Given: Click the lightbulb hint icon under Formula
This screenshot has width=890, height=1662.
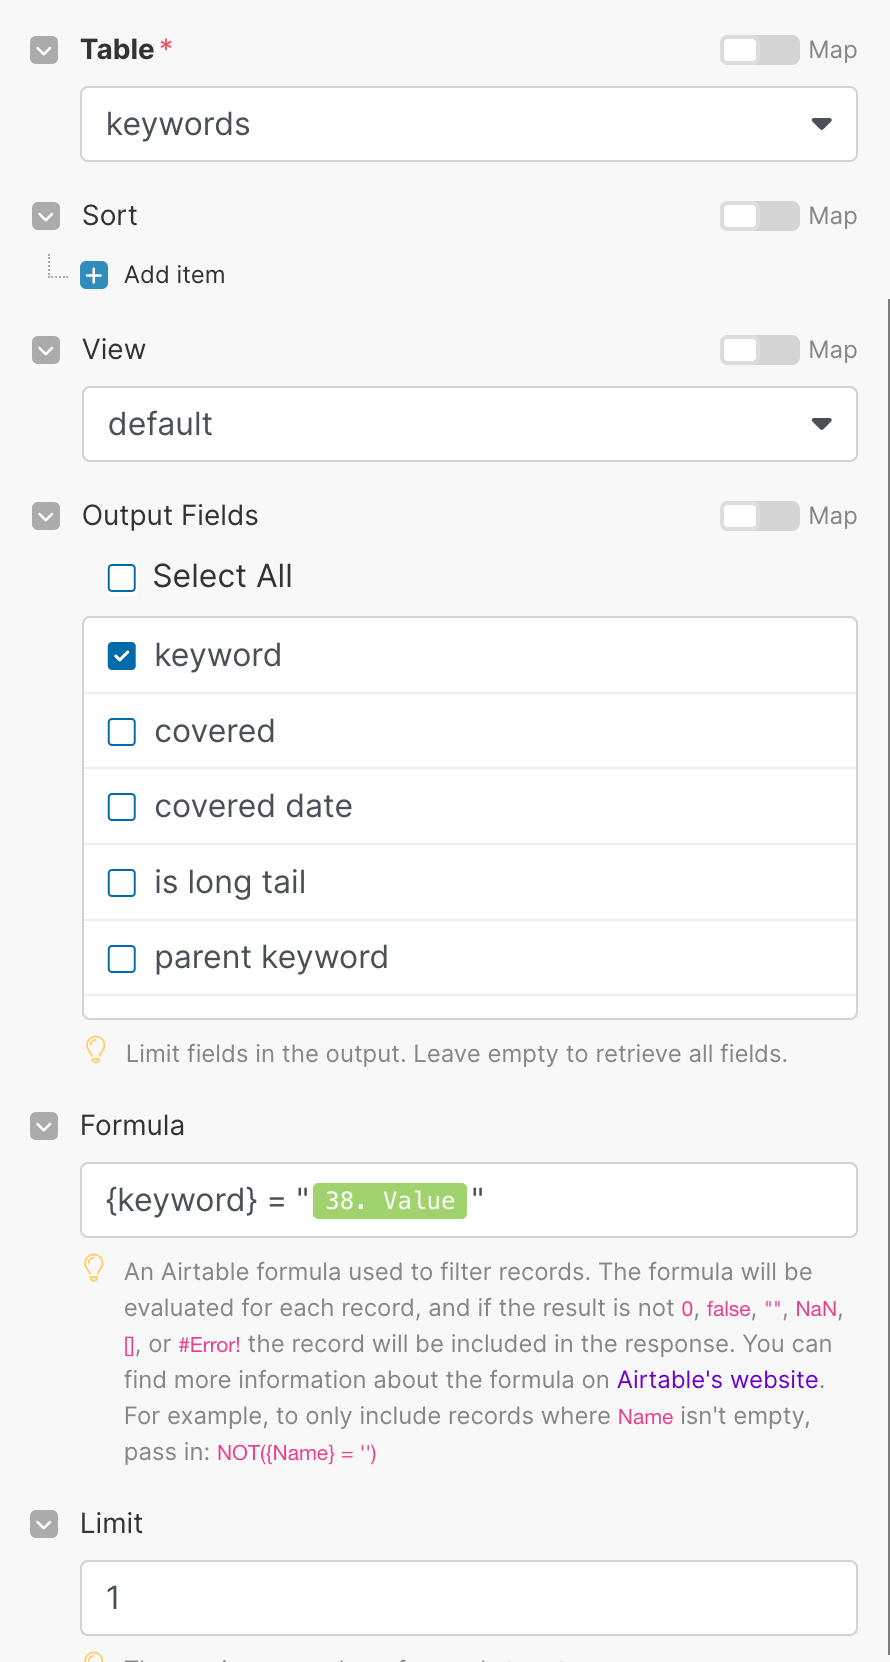Looking at the screenshot, I should pyautogui.click(x=94, y=1268).
